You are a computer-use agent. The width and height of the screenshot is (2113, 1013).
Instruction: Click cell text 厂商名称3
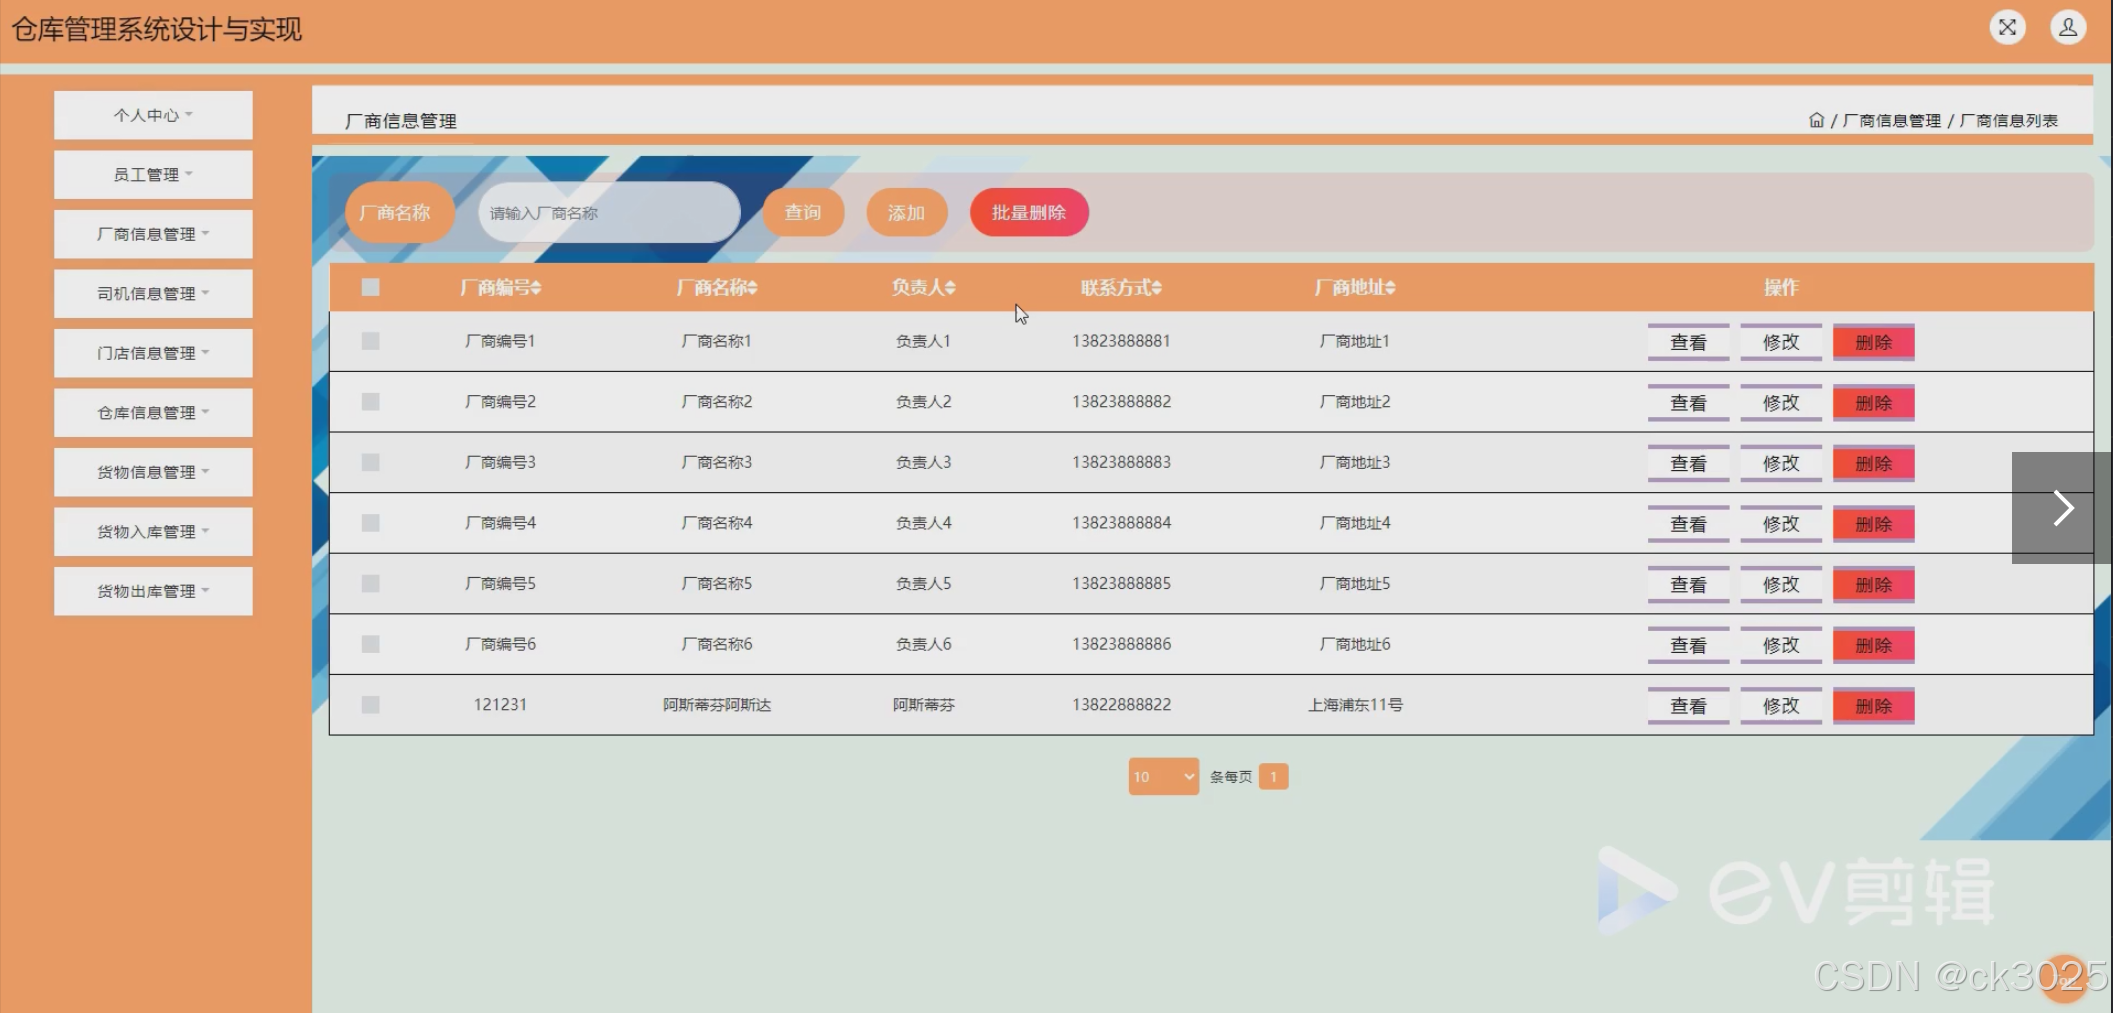[x=717, y=462]
